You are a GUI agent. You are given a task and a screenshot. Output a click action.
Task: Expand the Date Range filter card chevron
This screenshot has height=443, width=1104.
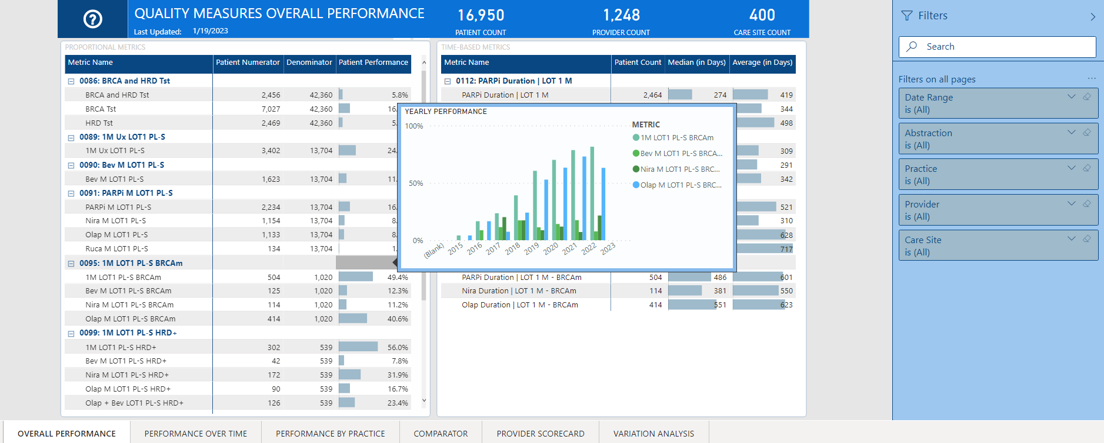point(1071,97)
